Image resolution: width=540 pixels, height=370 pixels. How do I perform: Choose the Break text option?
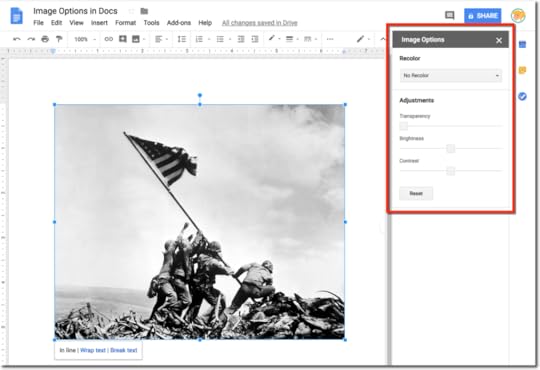124,350
